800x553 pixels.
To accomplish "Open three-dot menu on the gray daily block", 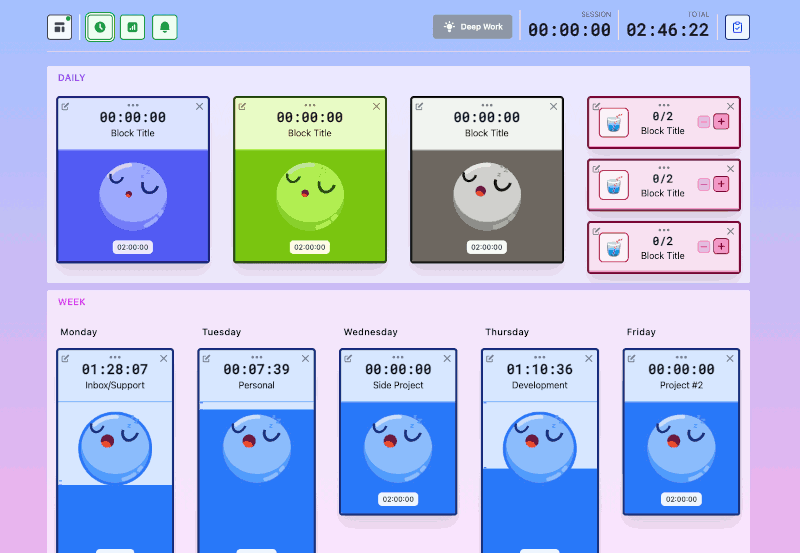I will point(487,105).
